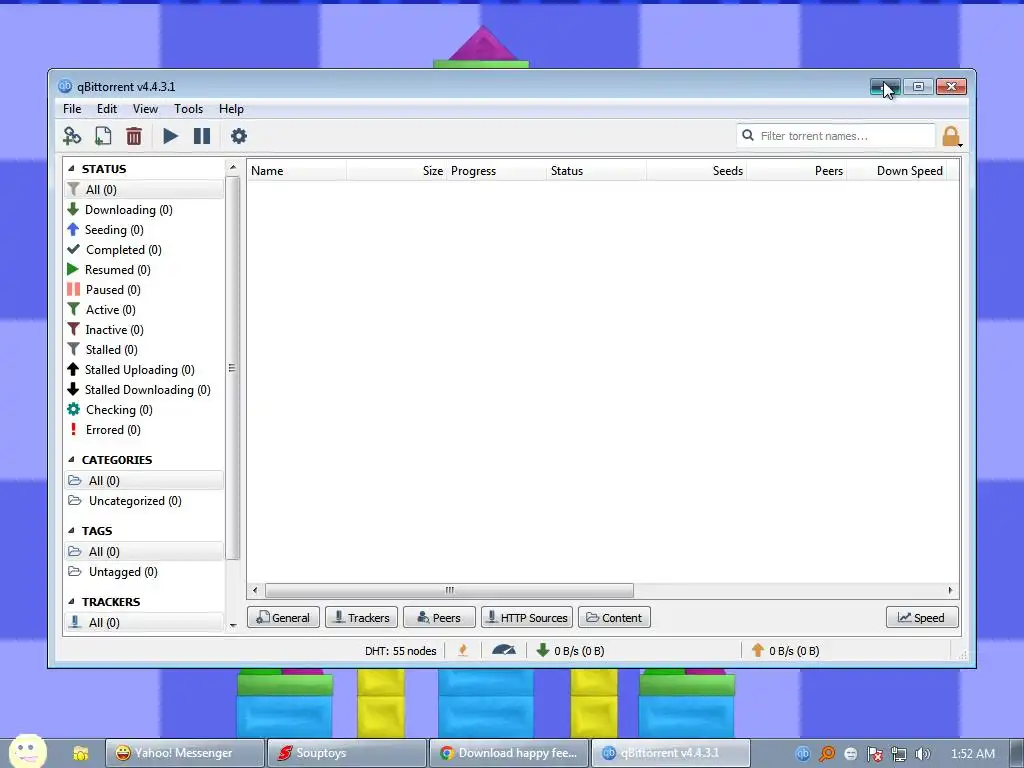The image size is (1024, 768).
Task: Open the Help menu
Action: pyautogui.click(x=231, y=108)
